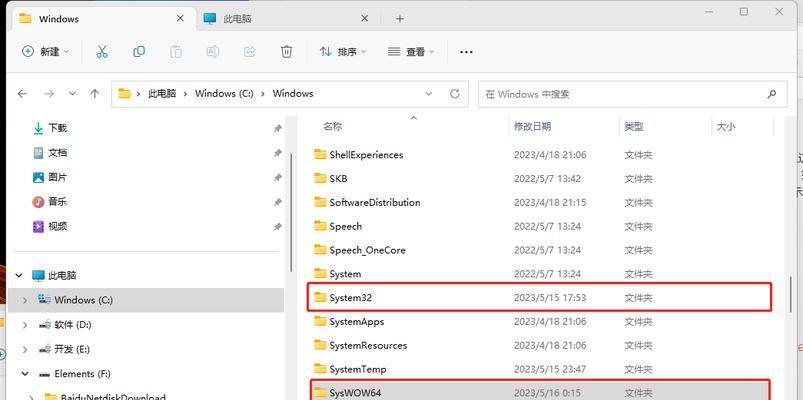Expand the address bar history dropdown
Screen dimensions: 803x400
coord(429,94)
